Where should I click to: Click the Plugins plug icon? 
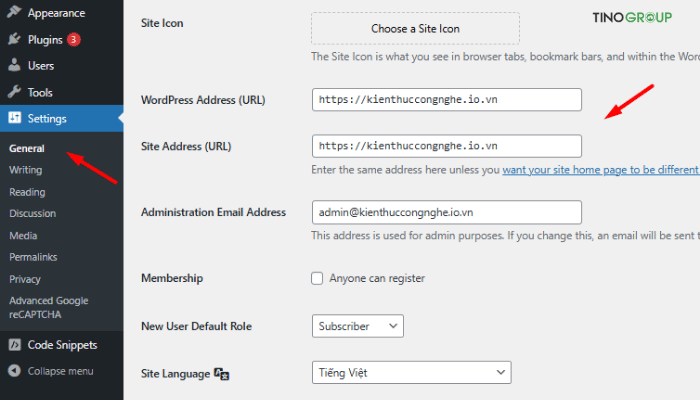coord(14,39)
